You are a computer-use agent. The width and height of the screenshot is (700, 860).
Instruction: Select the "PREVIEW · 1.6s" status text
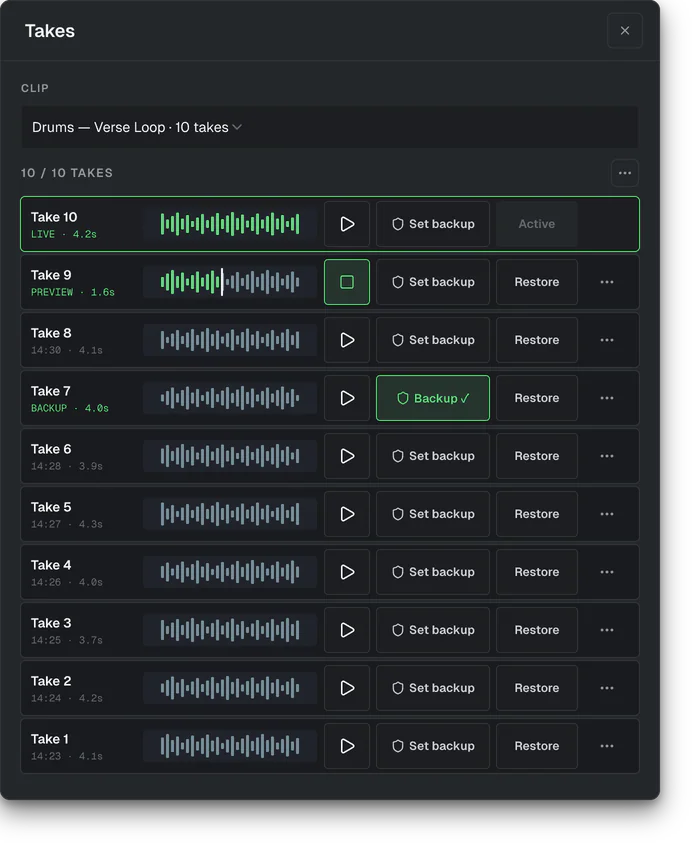(x=72, y=292)
